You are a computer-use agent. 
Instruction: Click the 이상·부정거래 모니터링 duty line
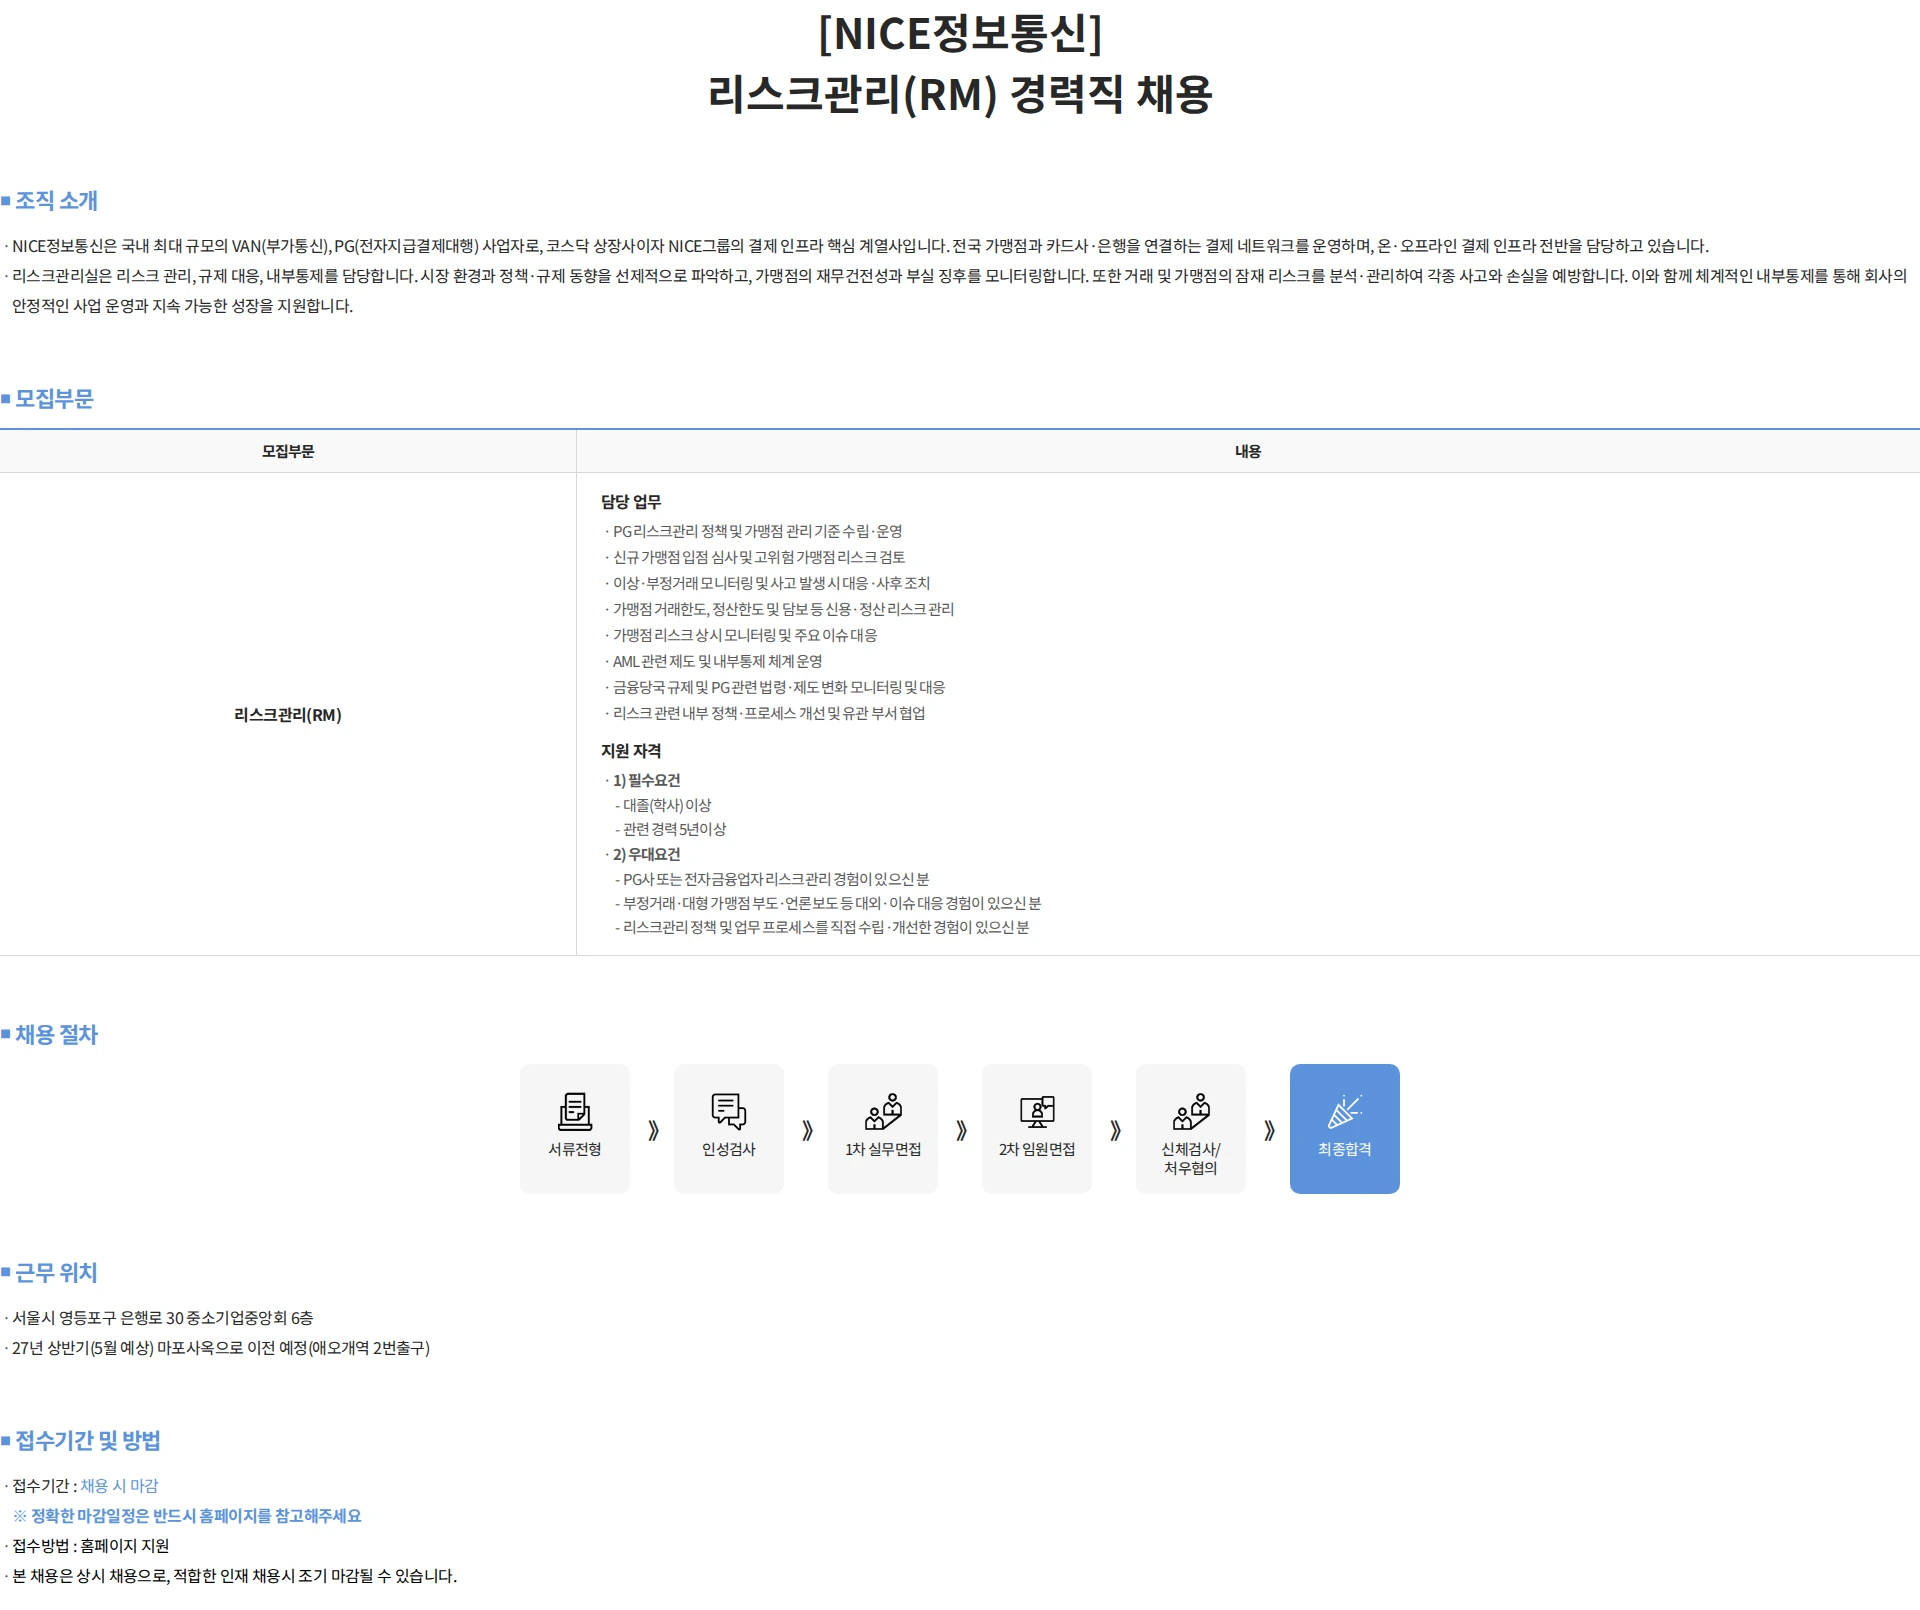point(771,583)
